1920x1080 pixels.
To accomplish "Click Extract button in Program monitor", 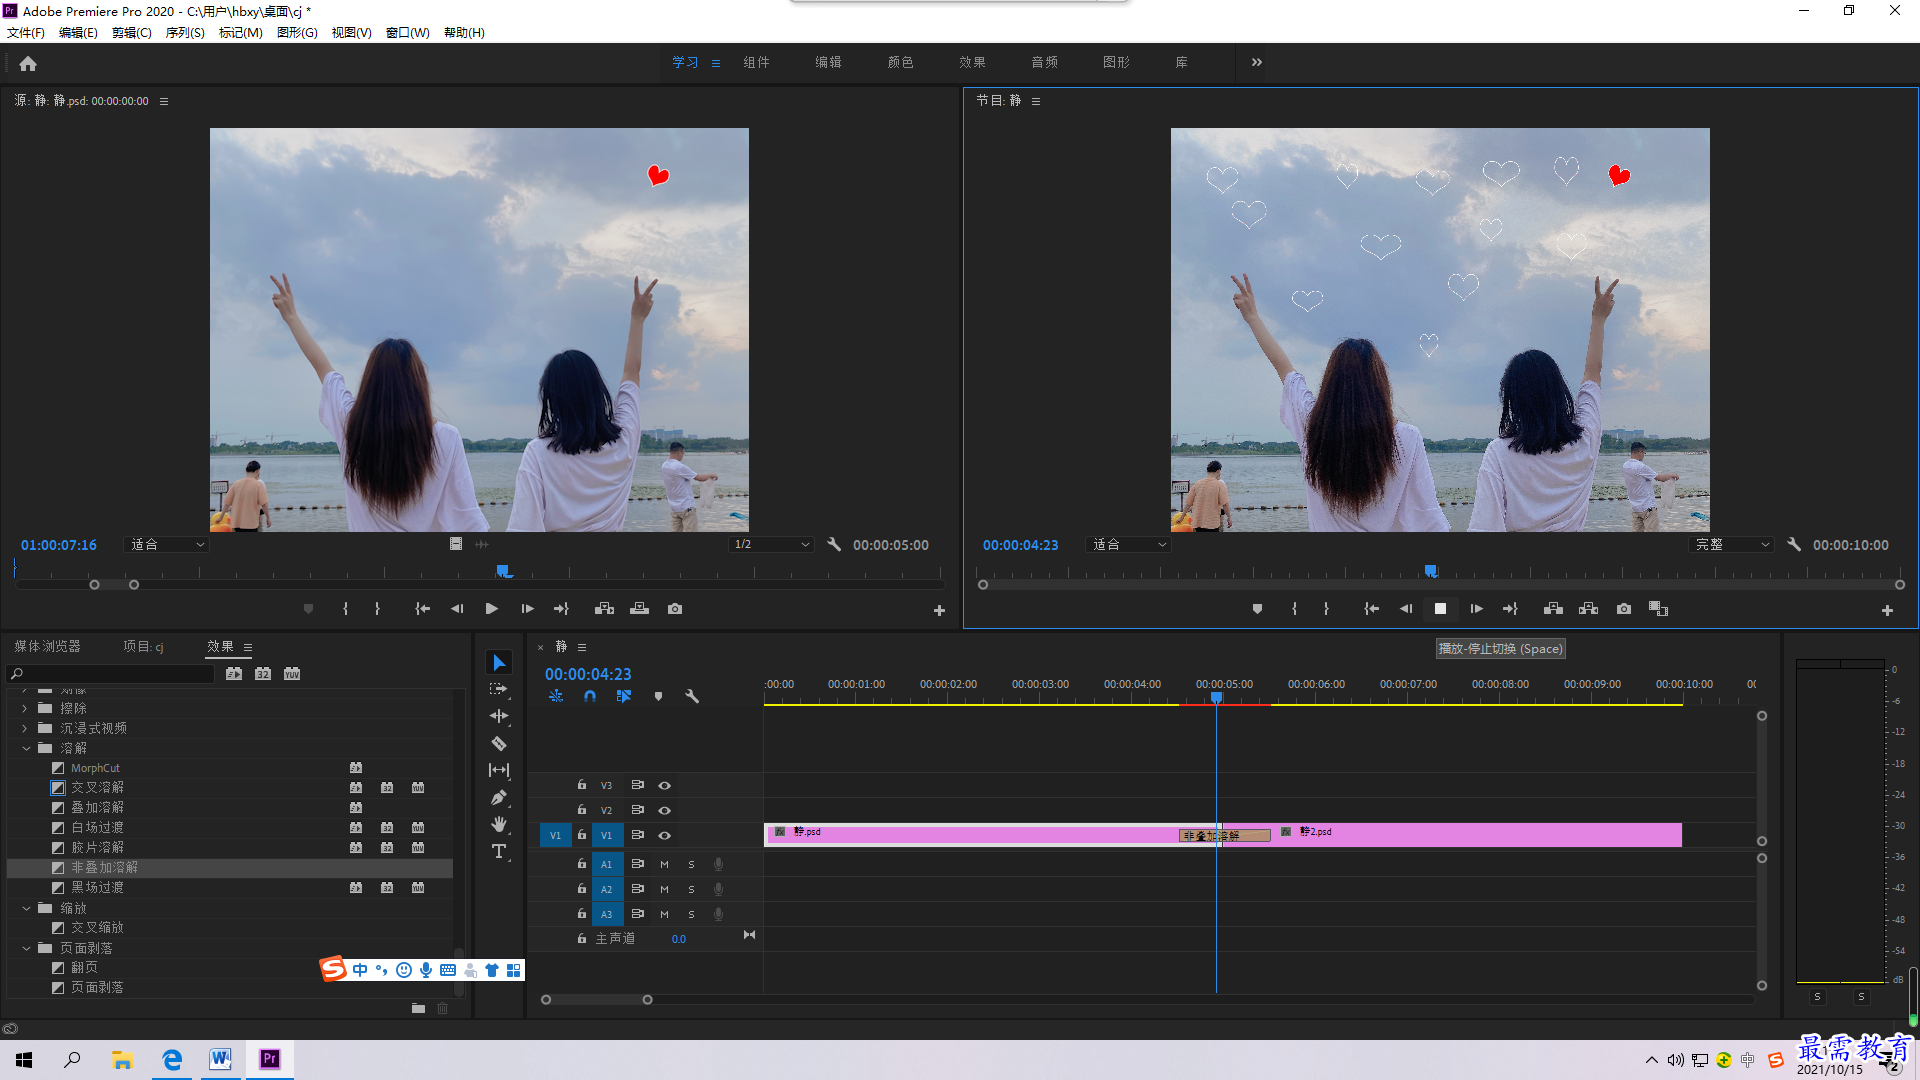I will [x=1588, y=609].
